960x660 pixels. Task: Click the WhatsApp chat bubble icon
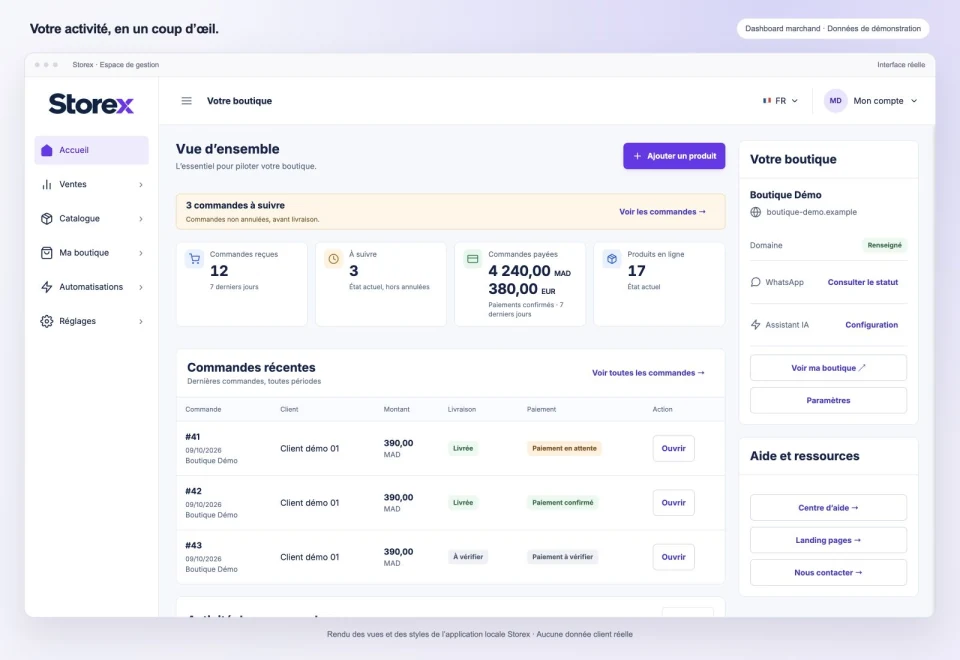(x=756, y=282)
